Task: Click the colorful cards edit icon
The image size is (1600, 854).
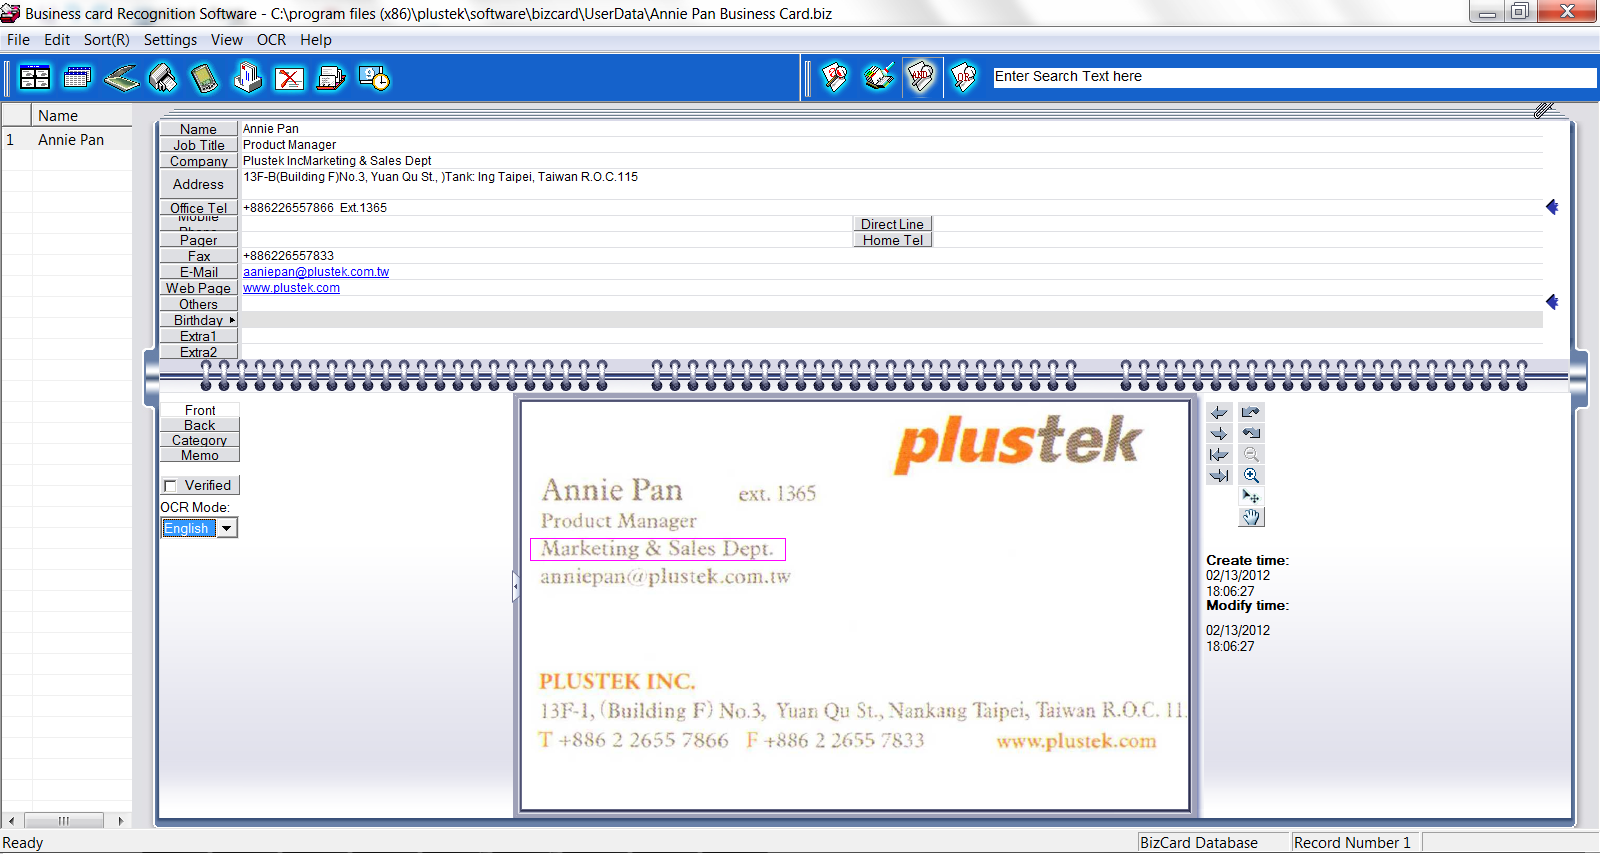Action: [x=878, y=77]
